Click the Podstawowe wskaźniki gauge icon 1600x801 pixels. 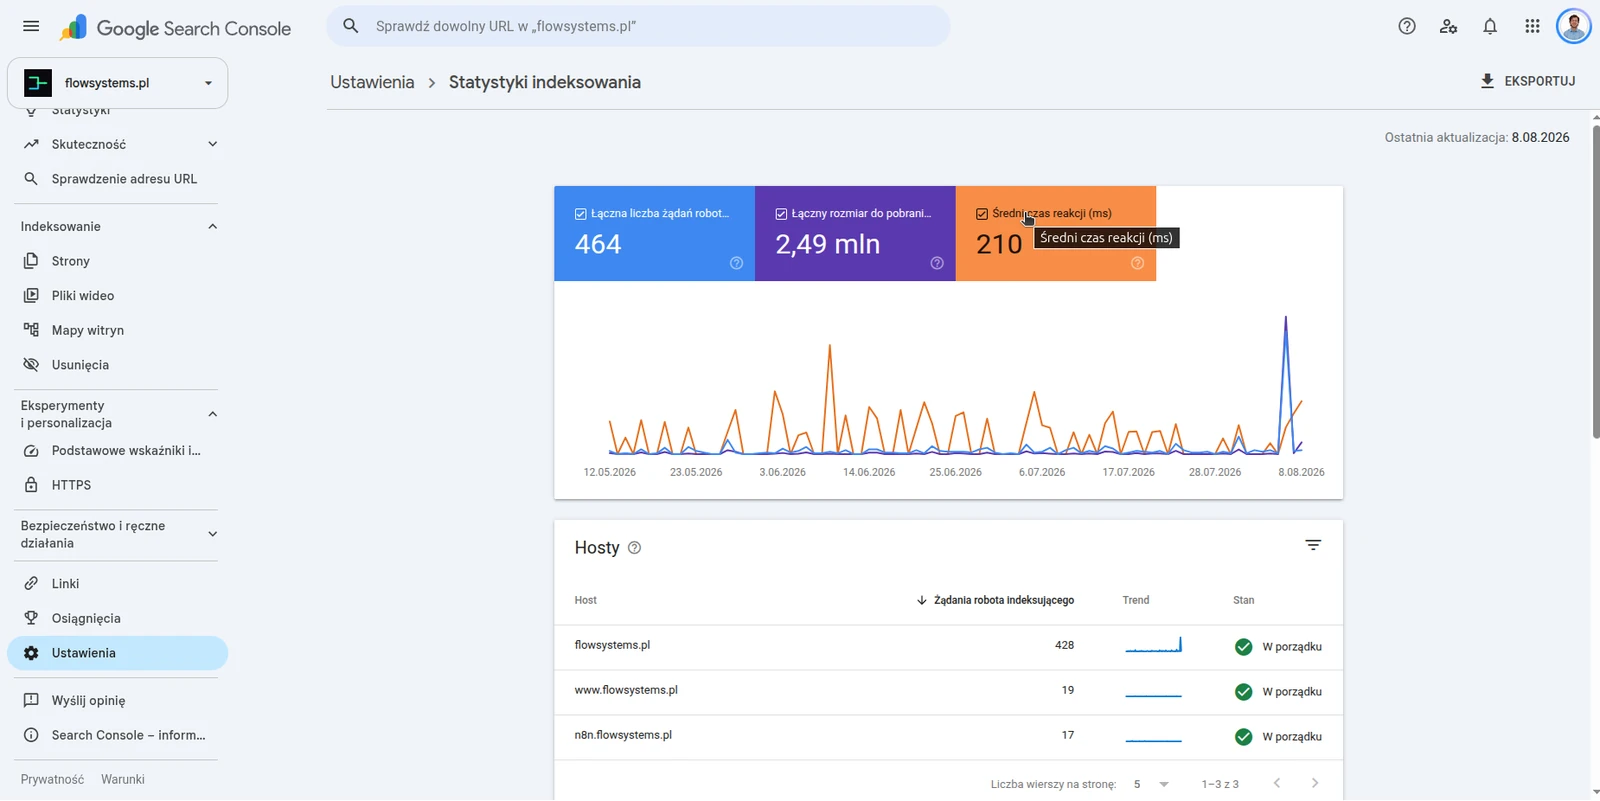(31, 451)
